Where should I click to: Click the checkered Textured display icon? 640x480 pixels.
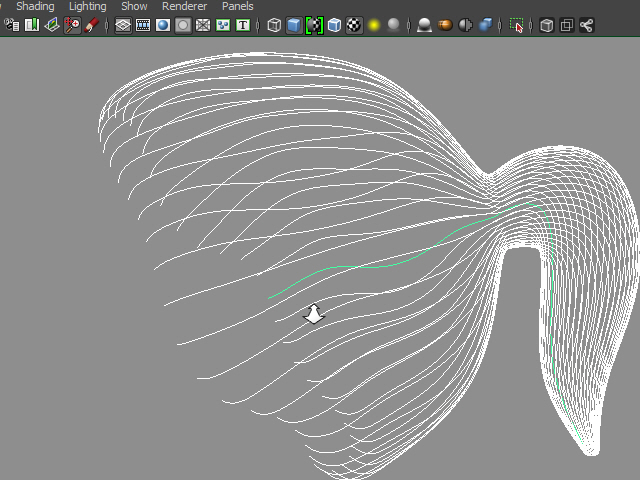click(x=354, y=25)
